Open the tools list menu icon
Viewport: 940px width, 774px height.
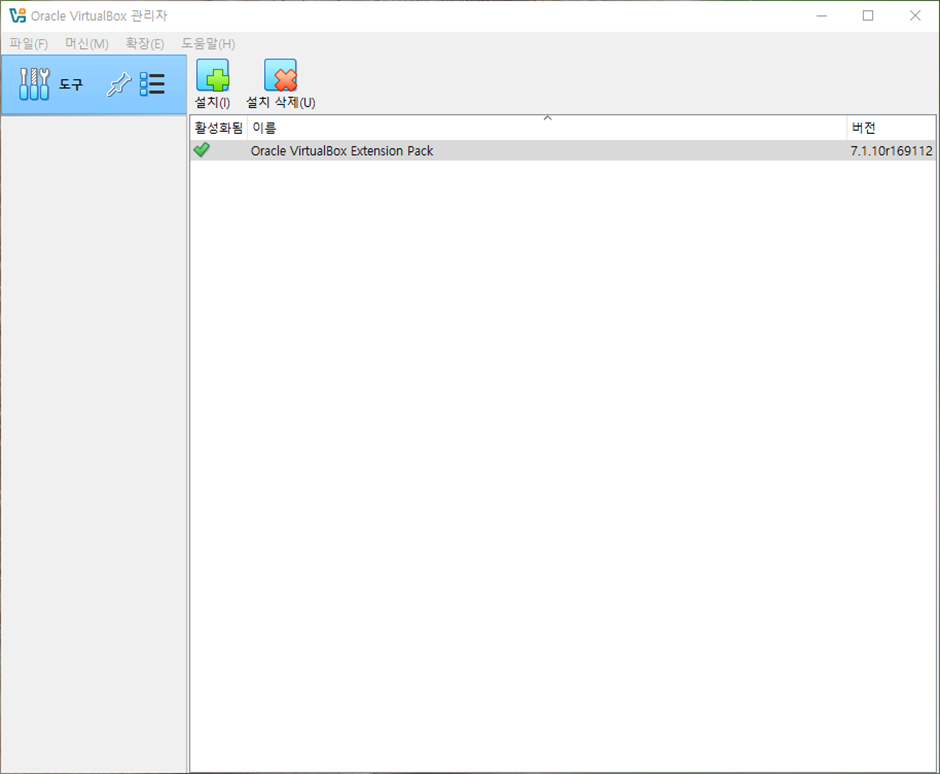(x=152, y=85)
